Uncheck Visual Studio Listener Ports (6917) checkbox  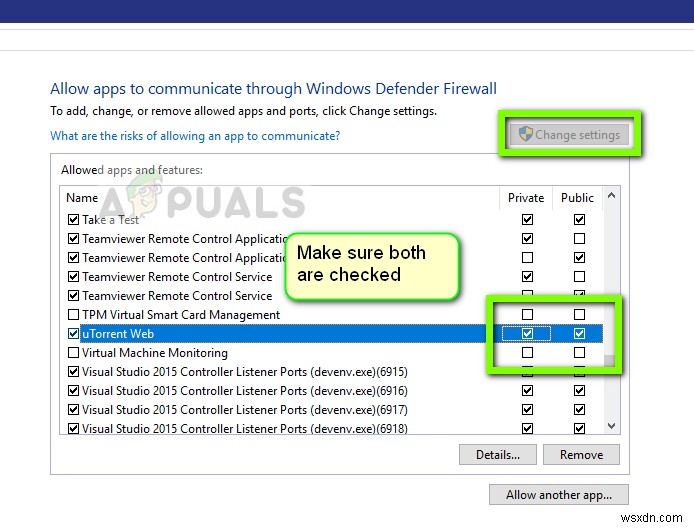pos(73,410)
